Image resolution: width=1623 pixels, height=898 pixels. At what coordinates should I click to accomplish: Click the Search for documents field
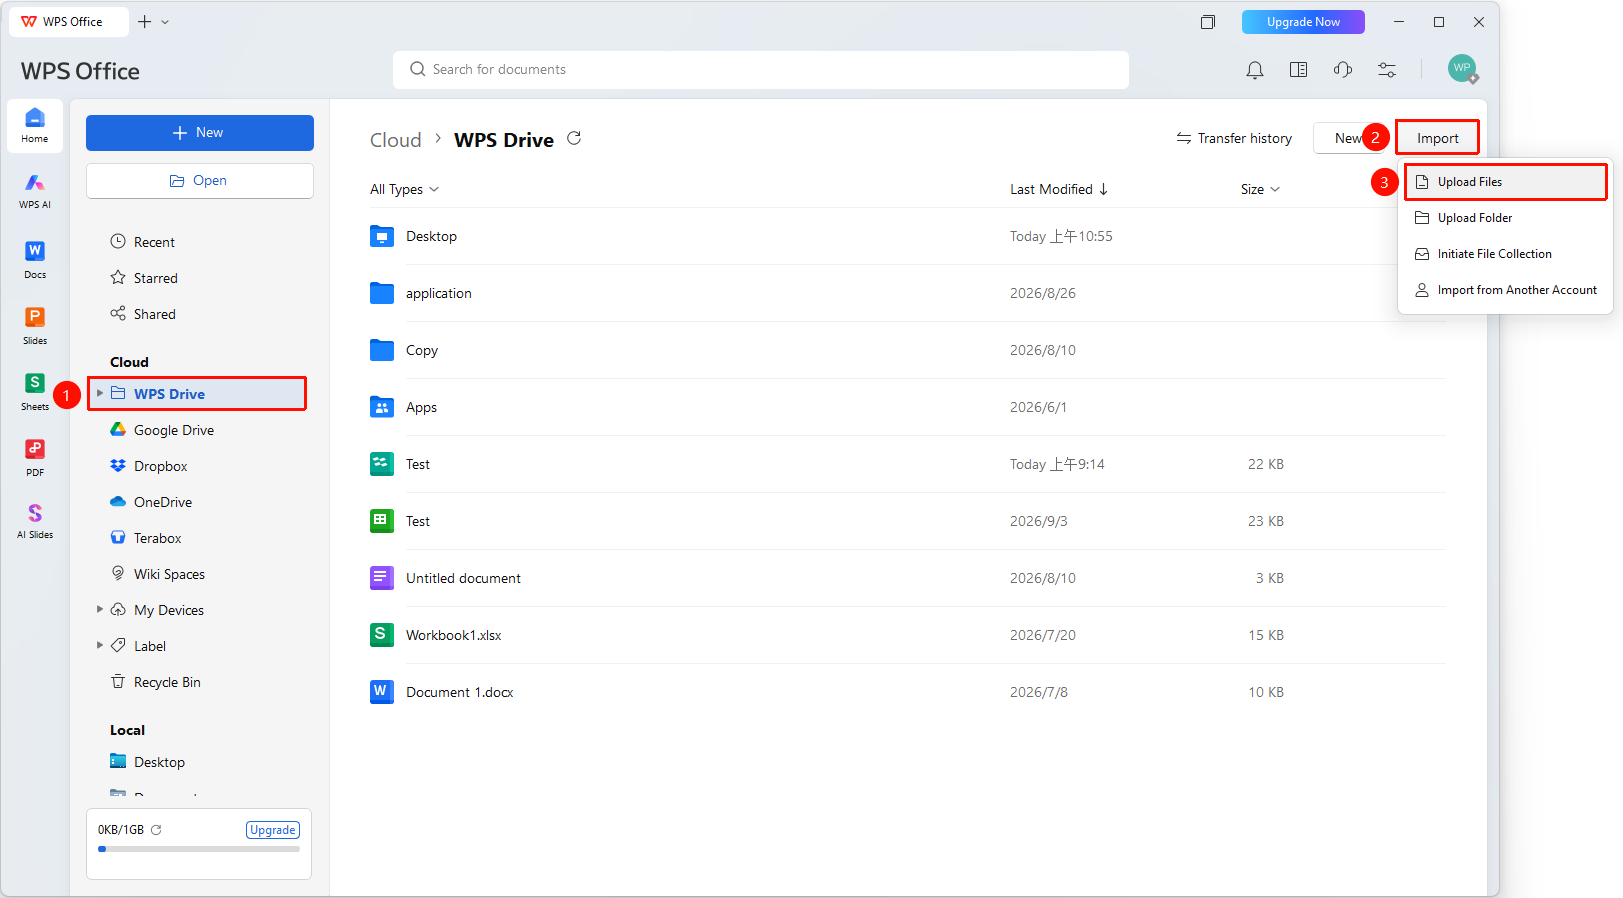coord(761,70)
